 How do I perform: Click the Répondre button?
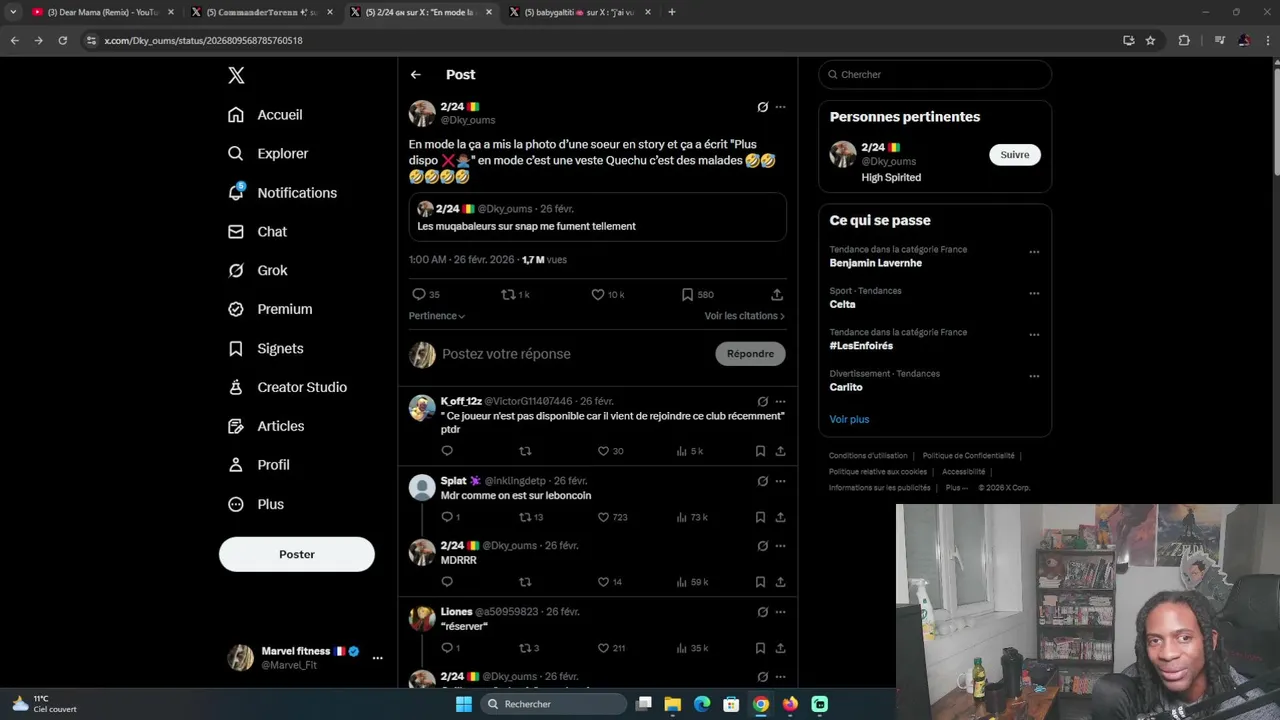click(x=750, y=354)
